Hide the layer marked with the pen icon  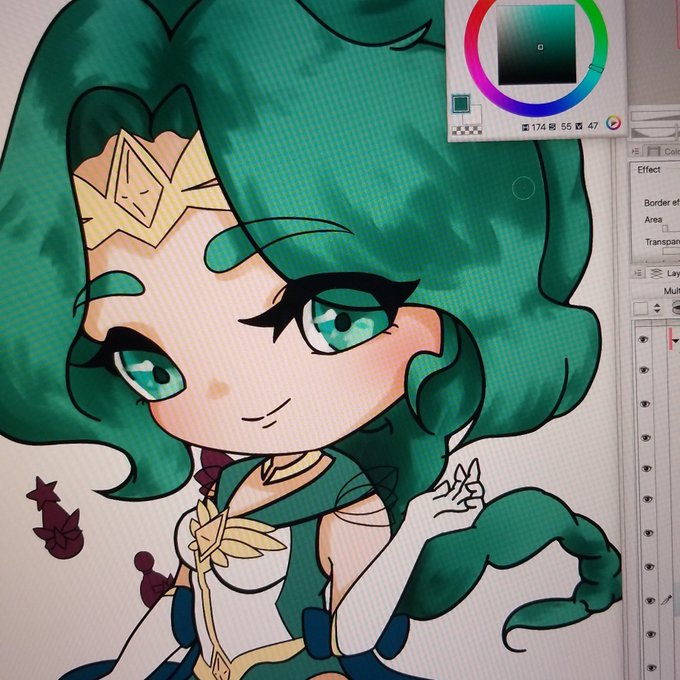pyautogui.click(x=650, y=601)
